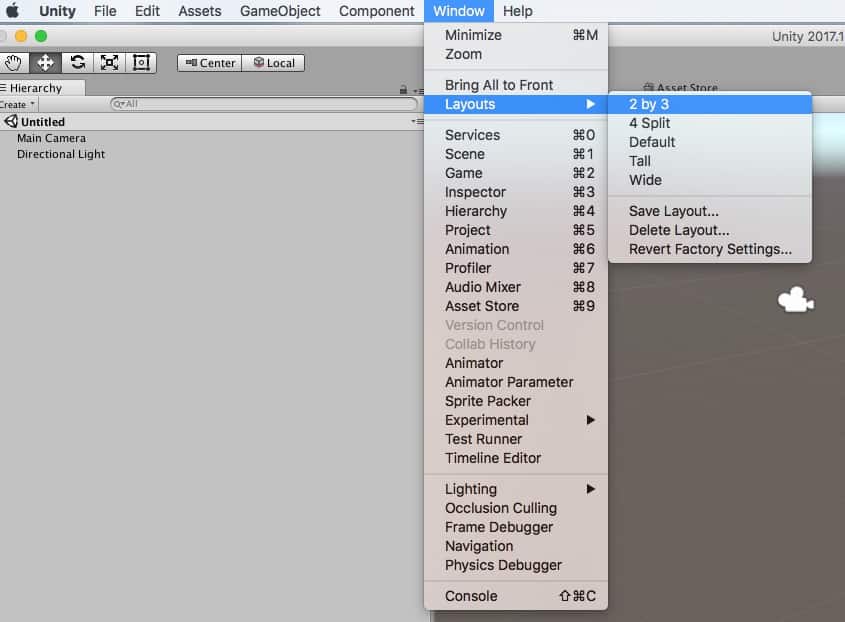Select Directional Light in Hierarchy

pos(61,154)
